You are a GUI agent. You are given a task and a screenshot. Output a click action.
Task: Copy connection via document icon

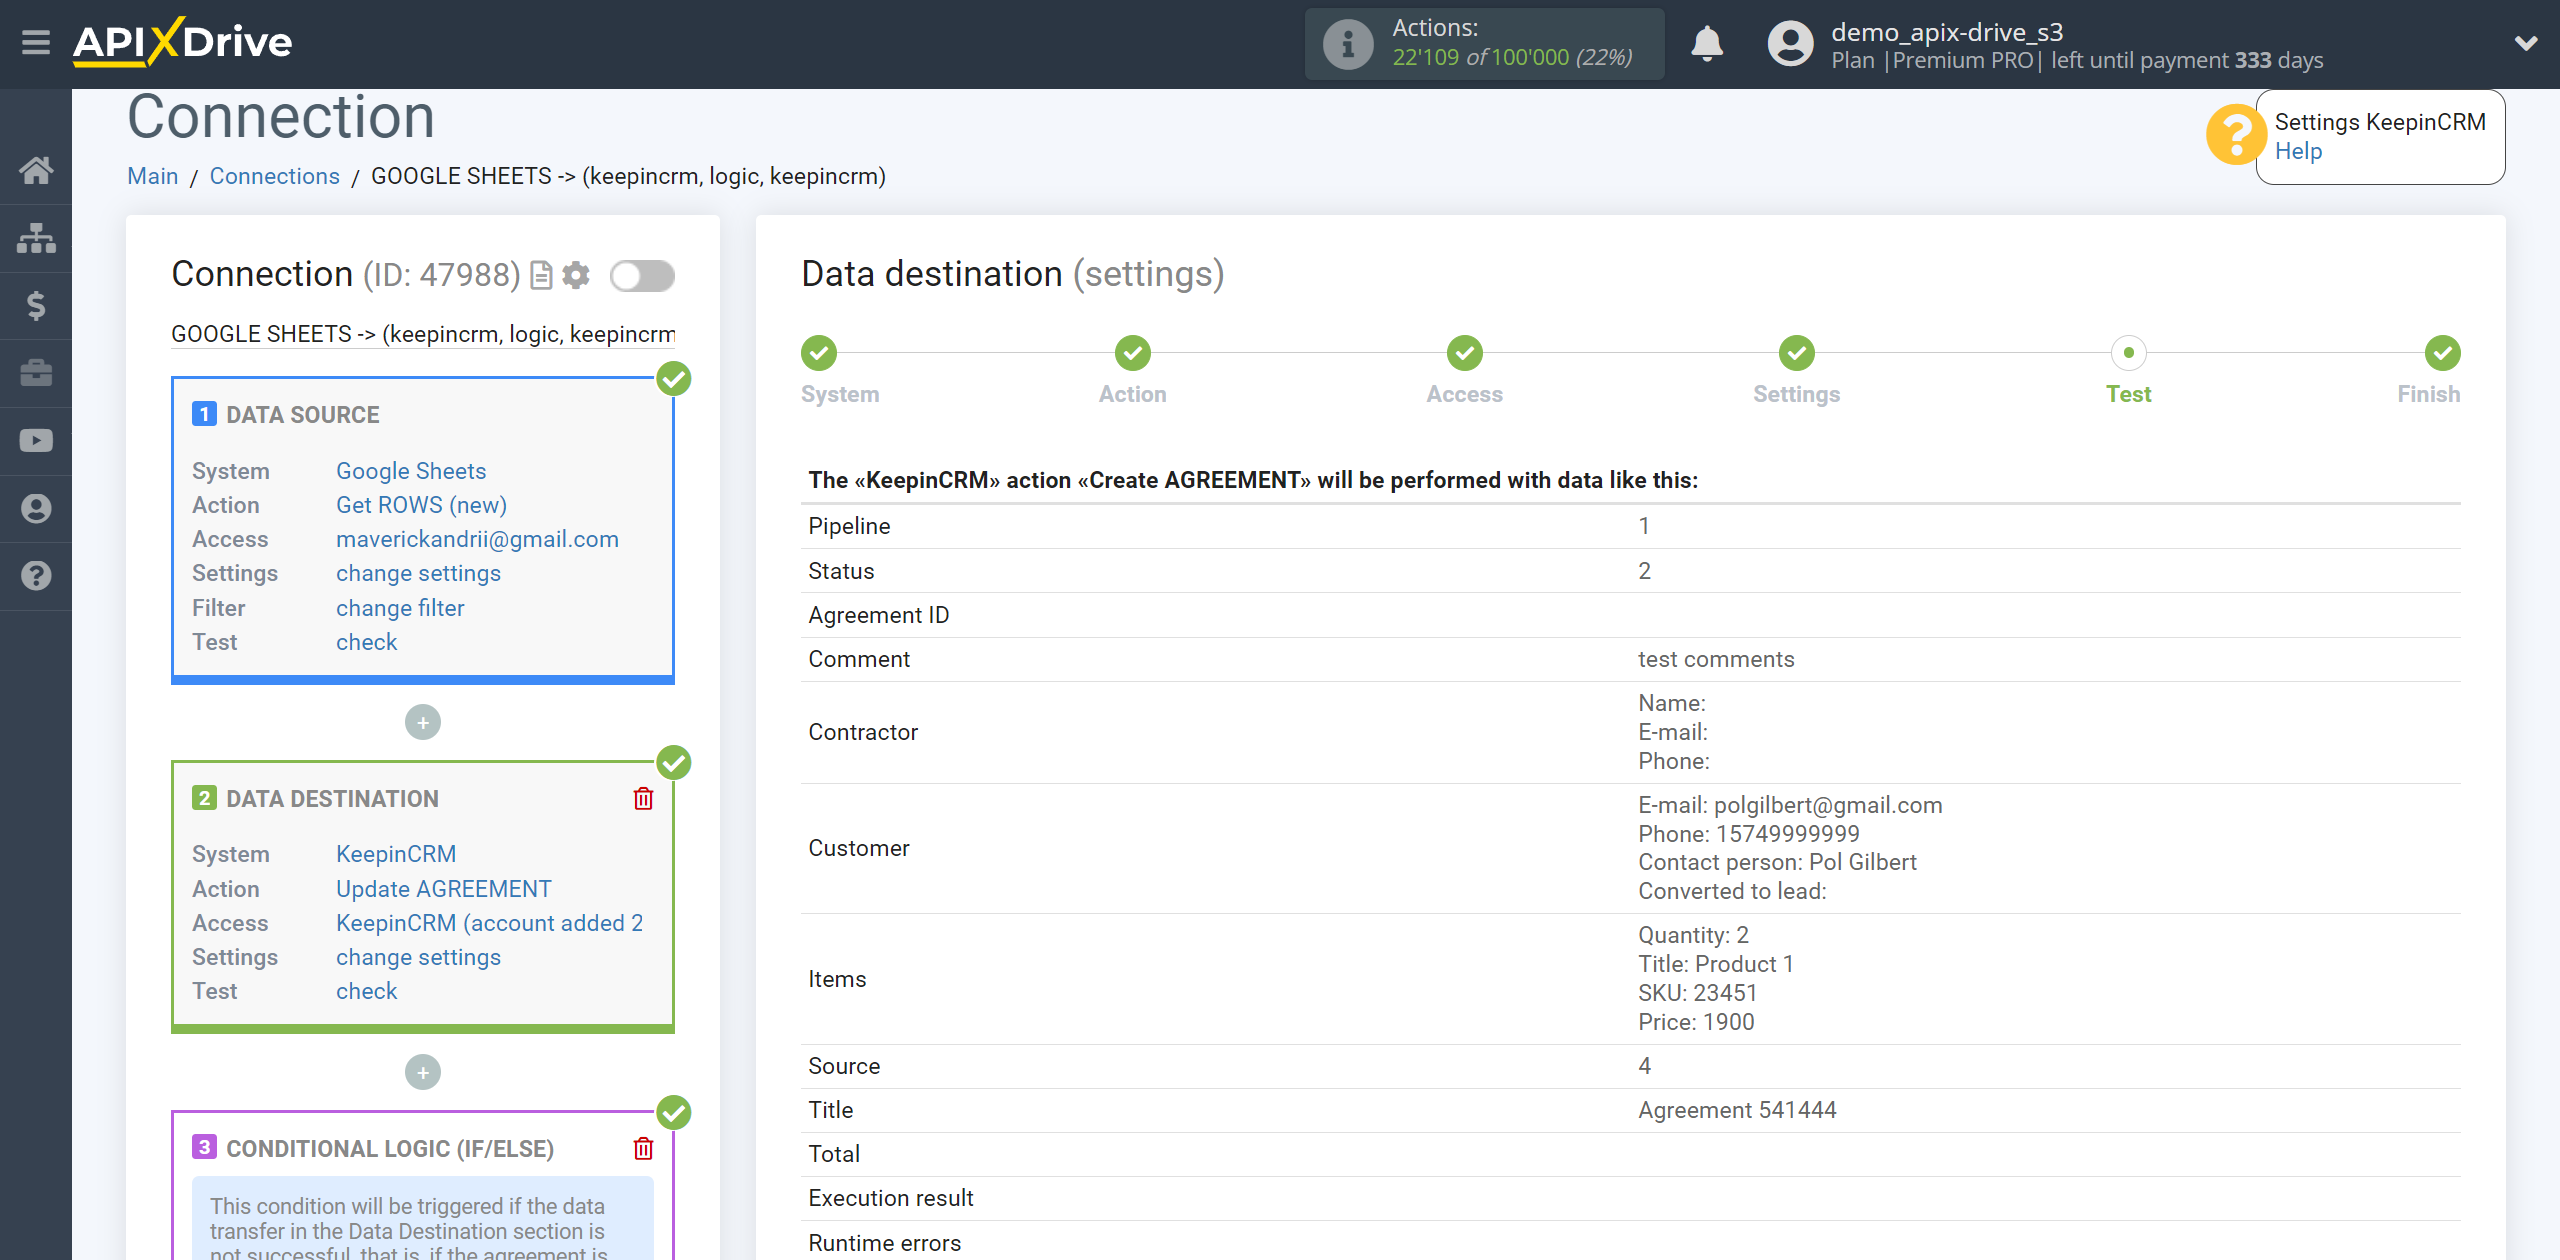point(541,275)
